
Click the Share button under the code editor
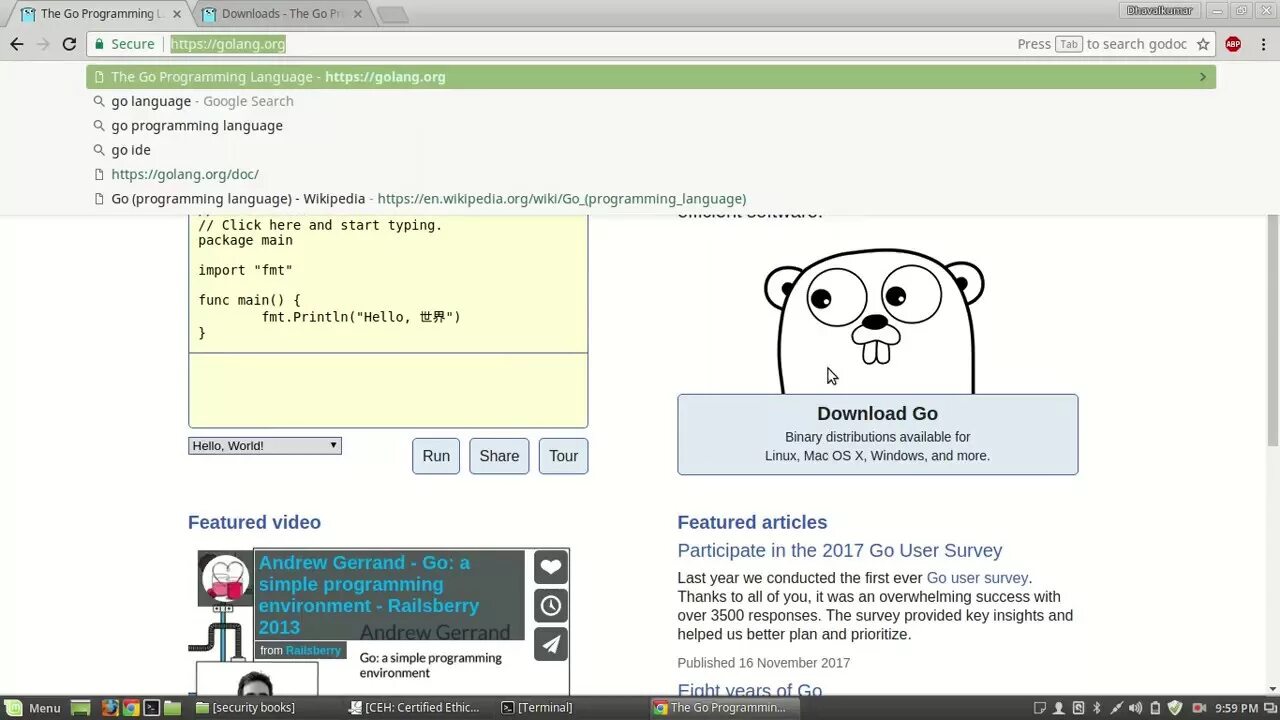coord(499,456)
